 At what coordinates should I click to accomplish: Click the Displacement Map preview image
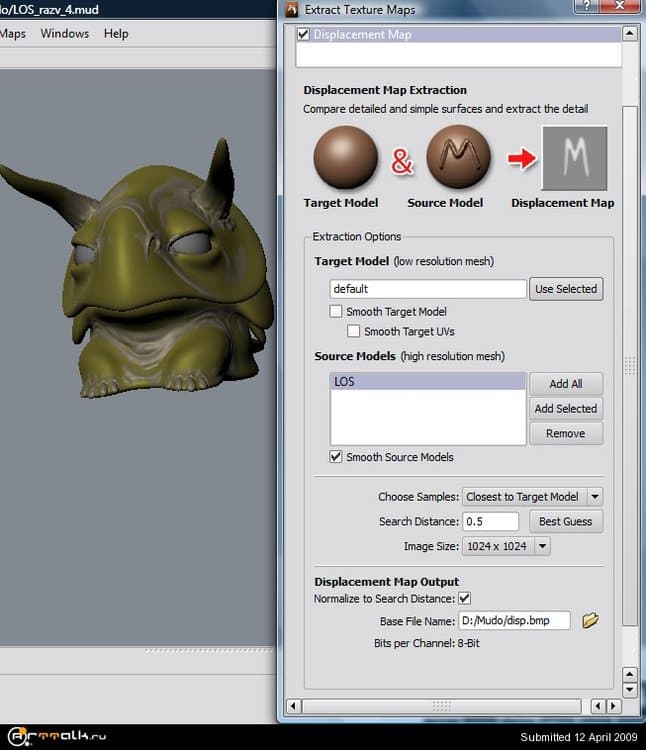[574, 158]
